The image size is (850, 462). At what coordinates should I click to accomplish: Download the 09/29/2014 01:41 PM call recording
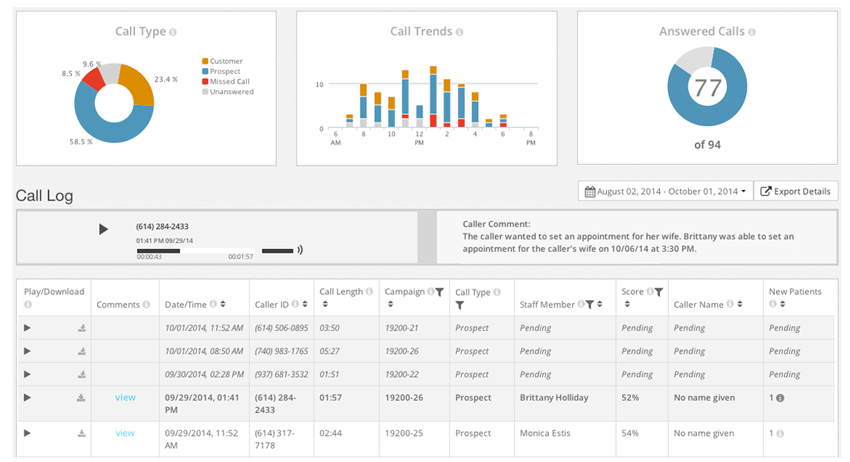(x=81, y=397)
